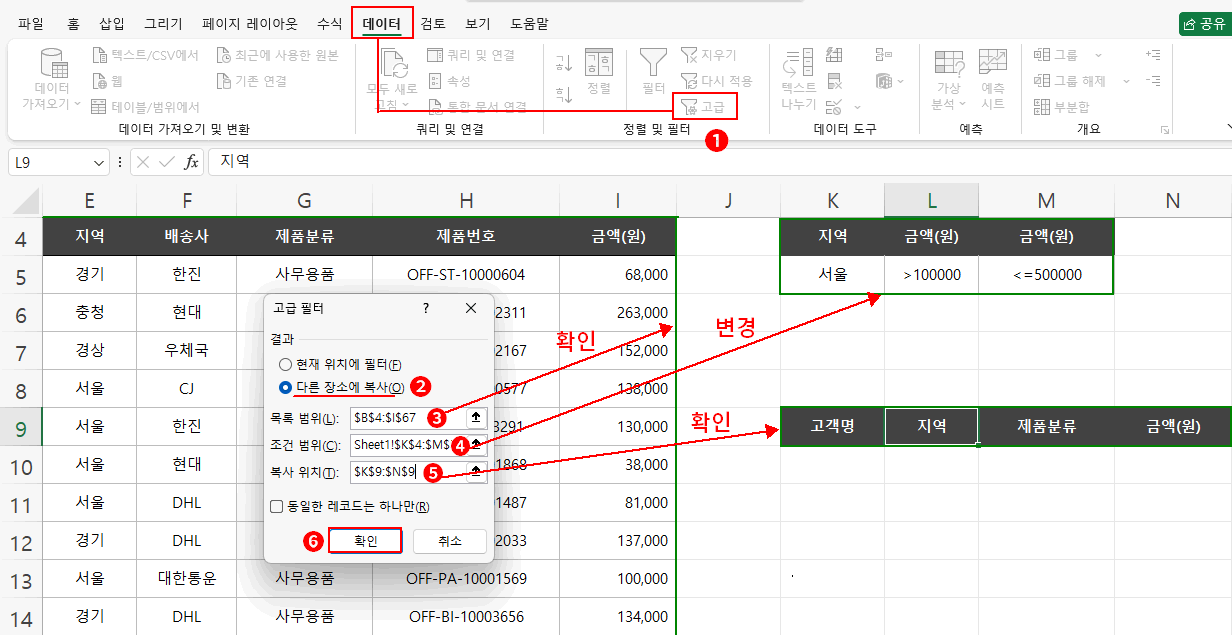Click the 텍스트/CSV에서 import icon
Viewport: 1232px width, 635px height.
(99, 55)
